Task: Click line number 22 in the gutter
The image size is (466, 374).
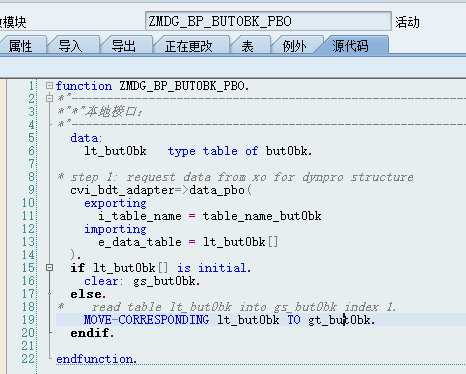Action: point(28,359)
